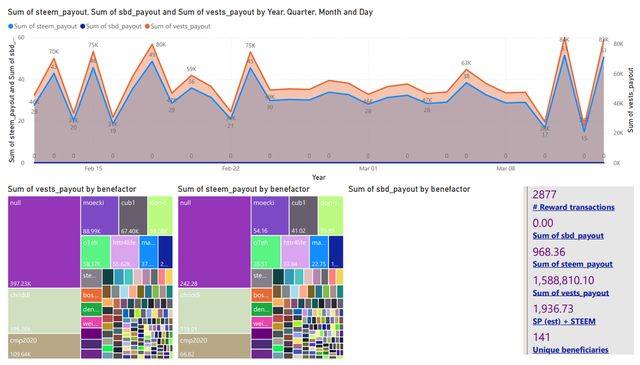
Task: Click the line chart's main title
Action: tap(190, 12)
